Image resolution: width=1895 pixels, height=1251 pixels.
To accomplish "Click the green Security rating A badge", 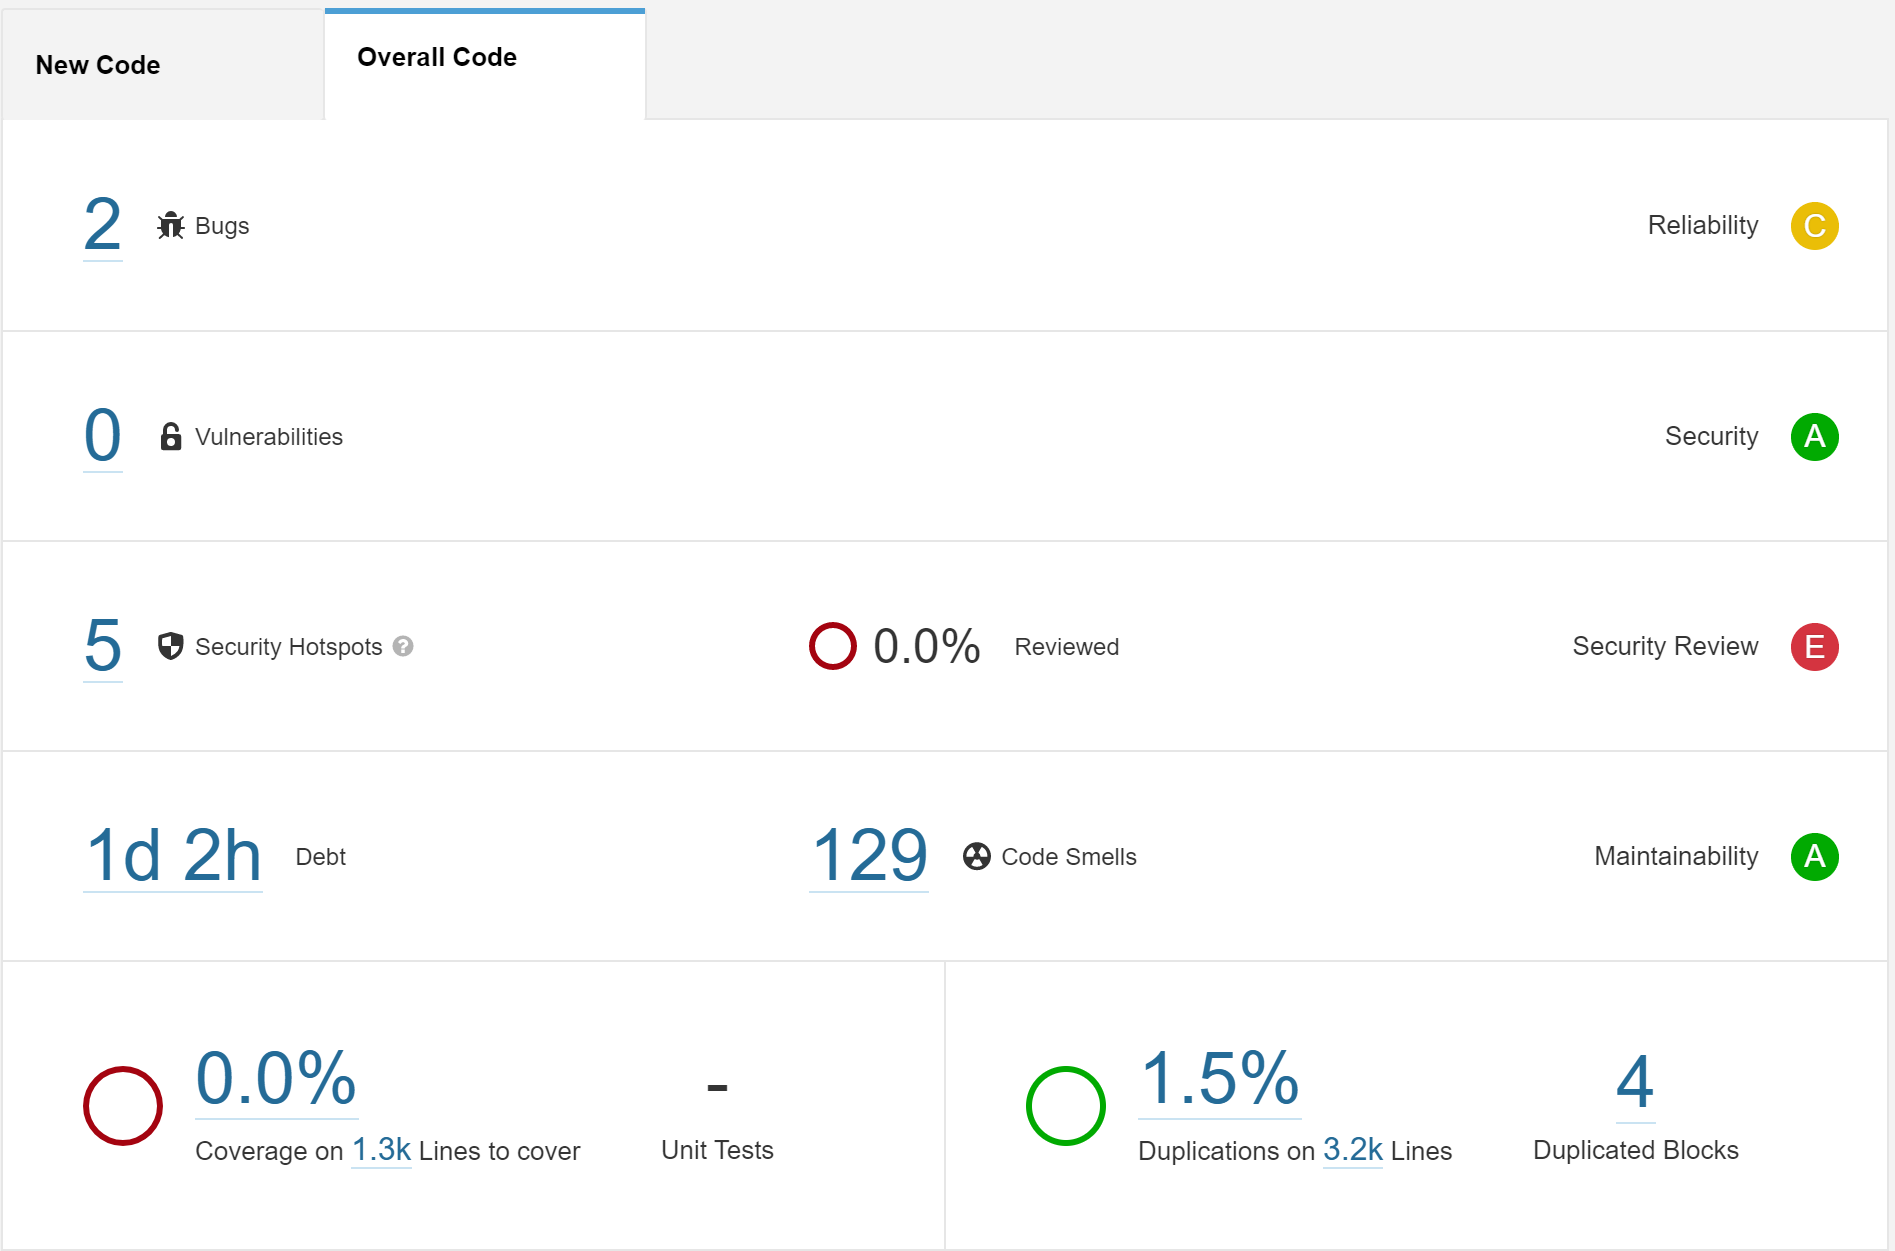I will click(x=1814, y=436).
